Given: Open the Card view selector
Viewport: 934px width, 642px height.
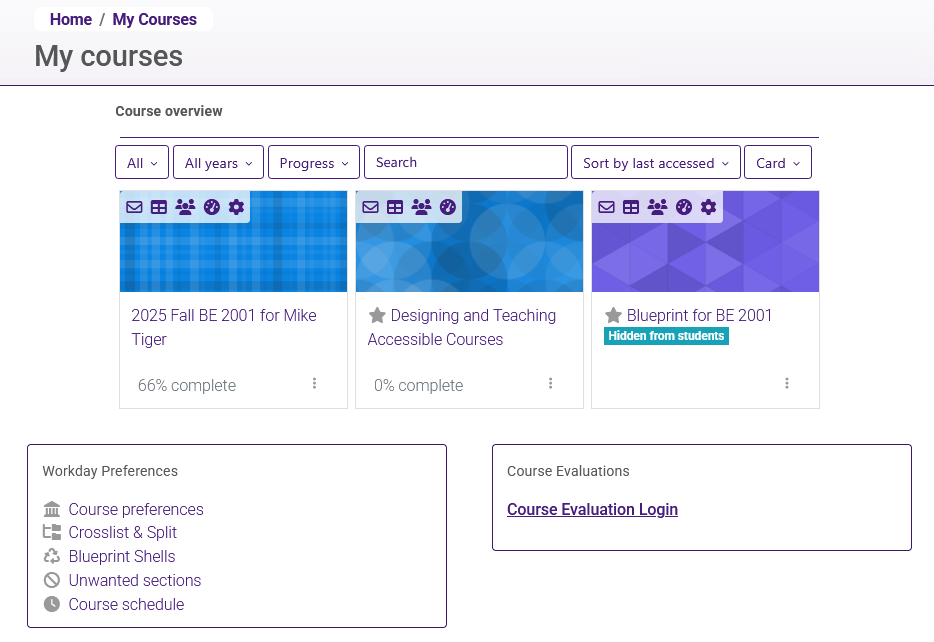Looking at the screenshot, I should (778, 162).
